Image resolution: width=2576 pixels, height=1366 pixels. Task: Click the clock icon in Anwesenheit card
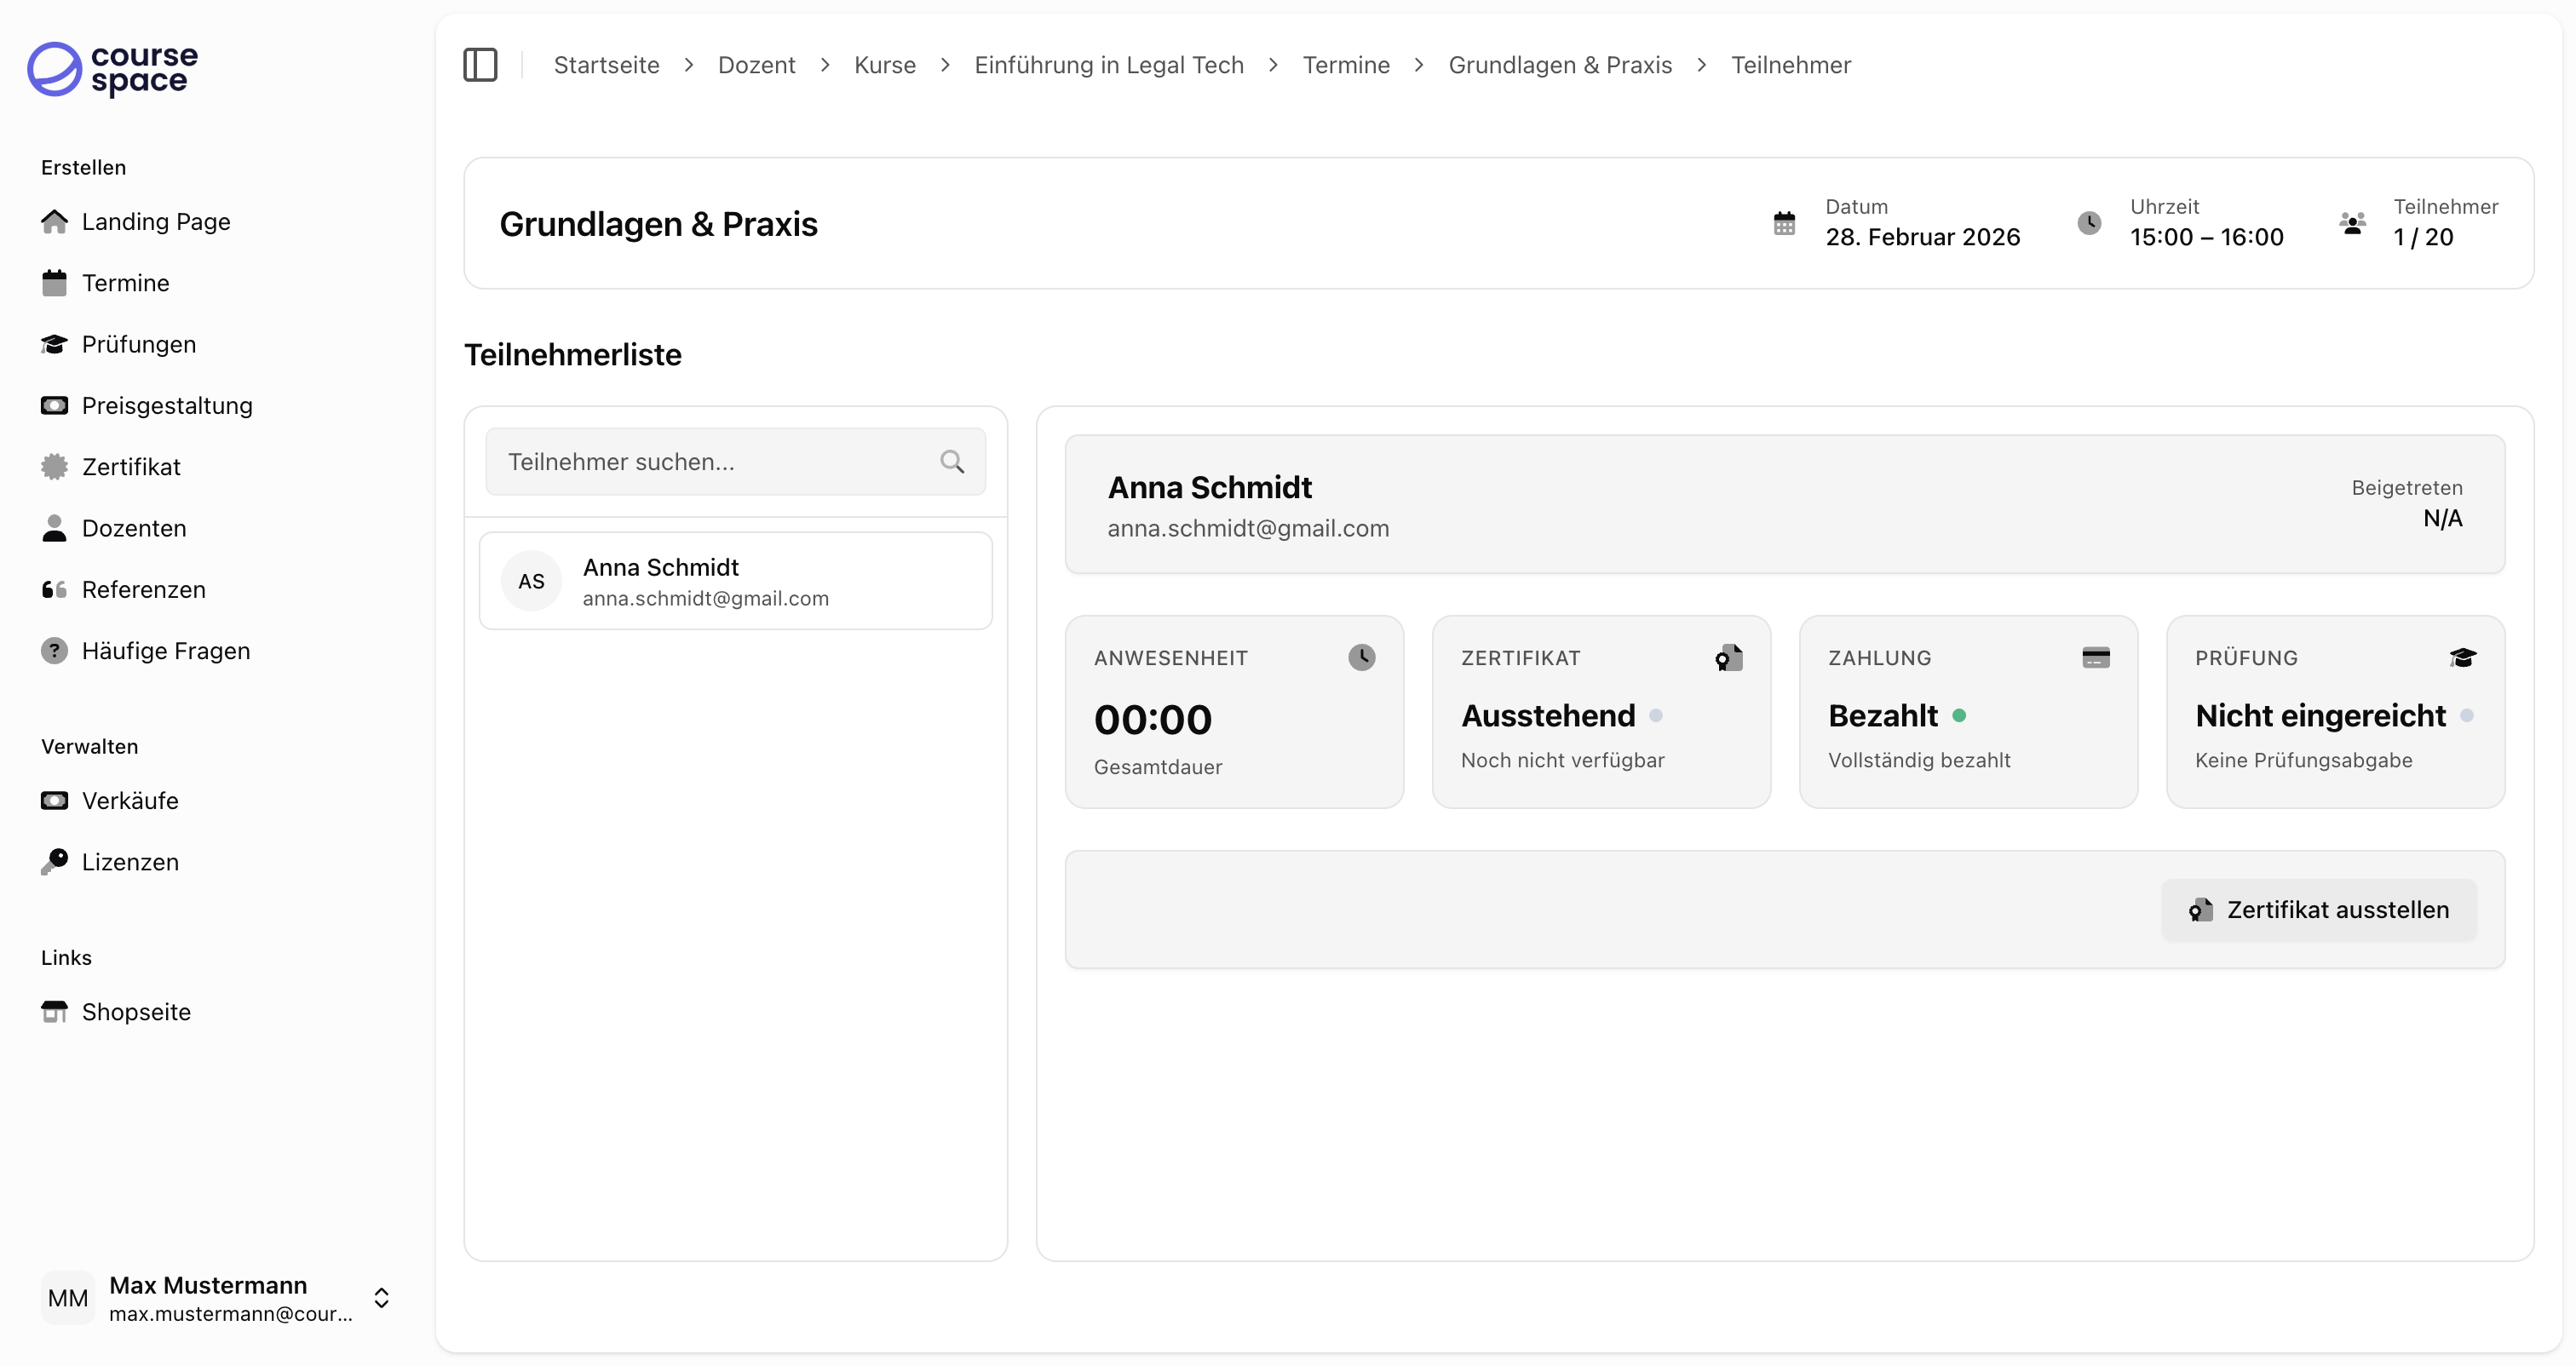click(1361, 657)
